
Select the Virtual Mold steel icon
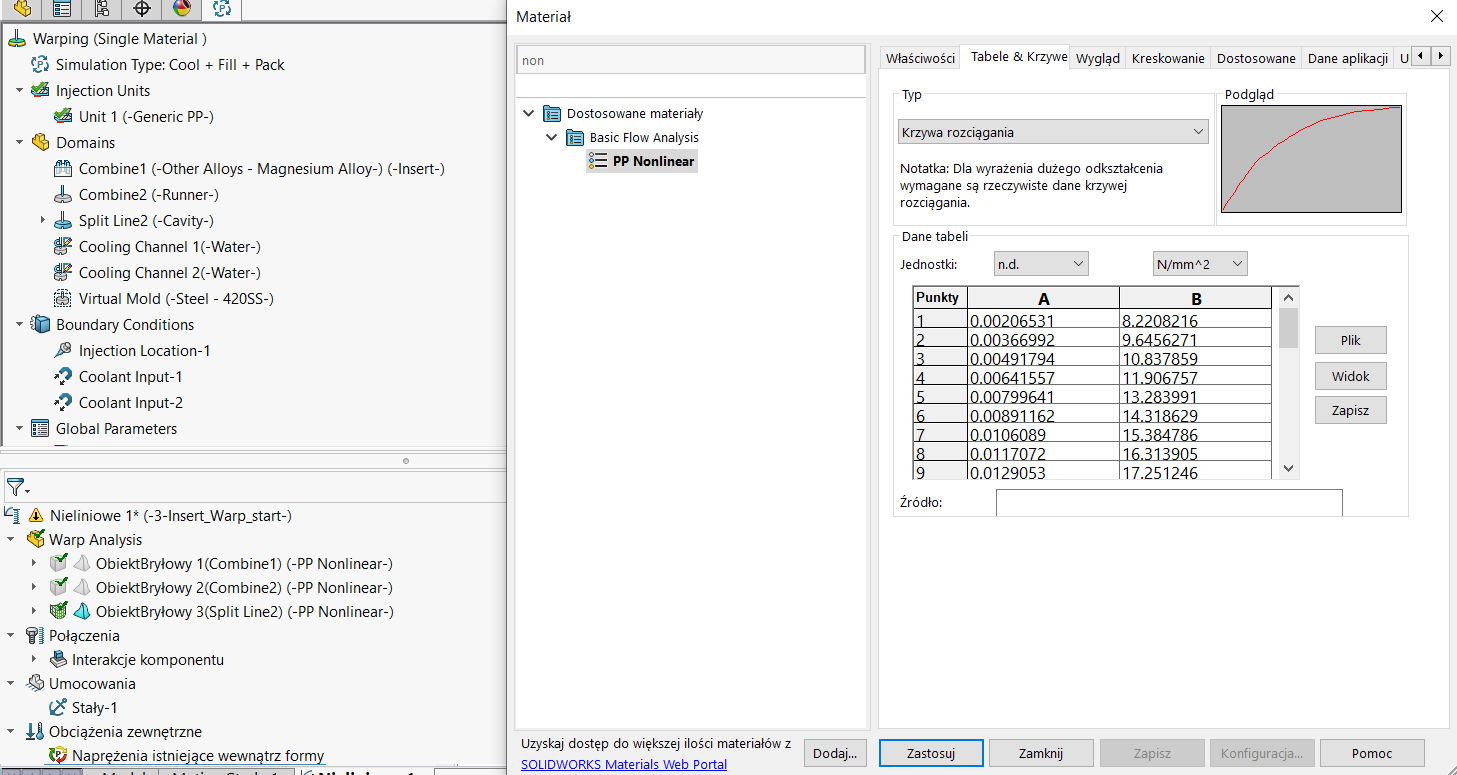[63, 299]
